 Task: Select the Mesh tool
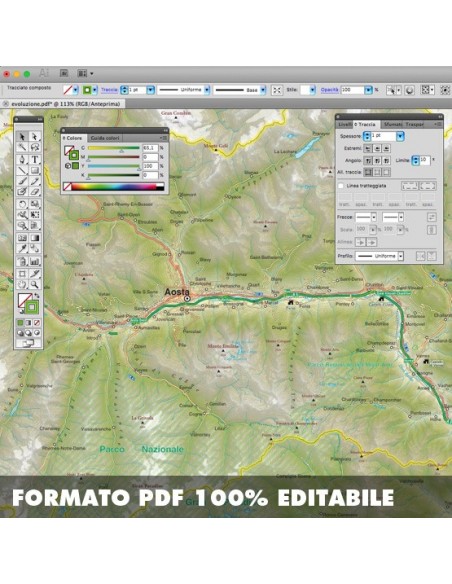22,238
